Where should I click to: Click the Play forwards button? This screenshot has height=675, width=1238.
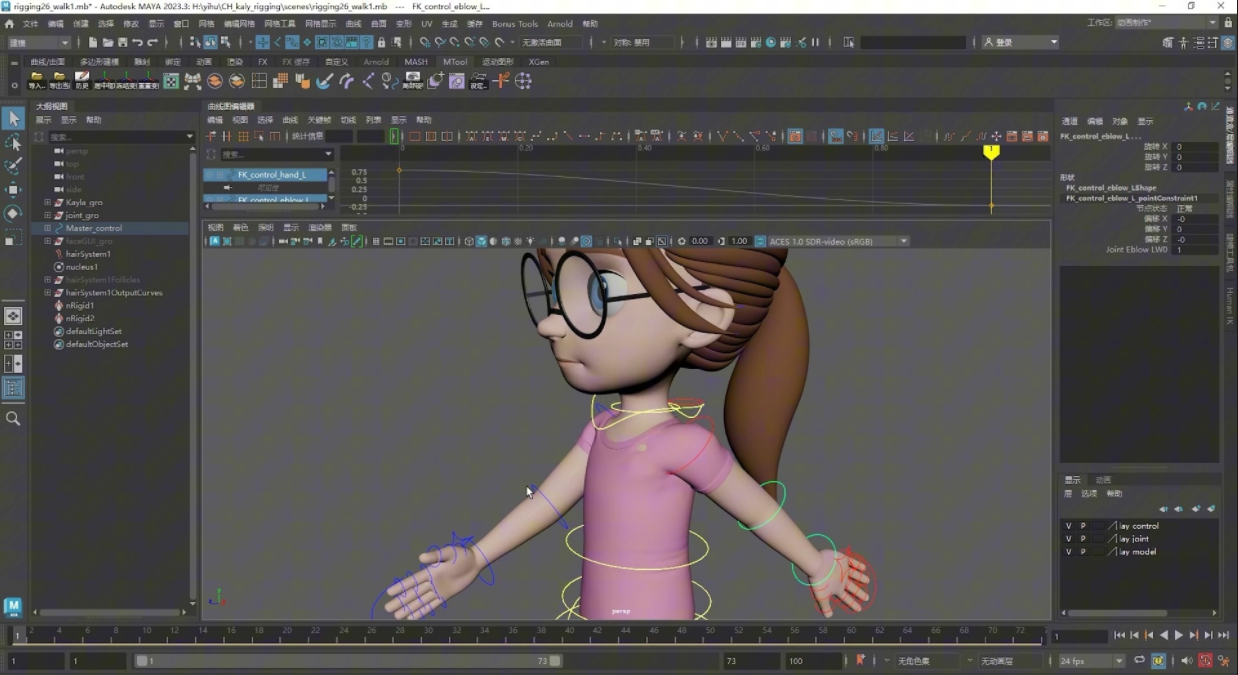(x=1179, y=635)
